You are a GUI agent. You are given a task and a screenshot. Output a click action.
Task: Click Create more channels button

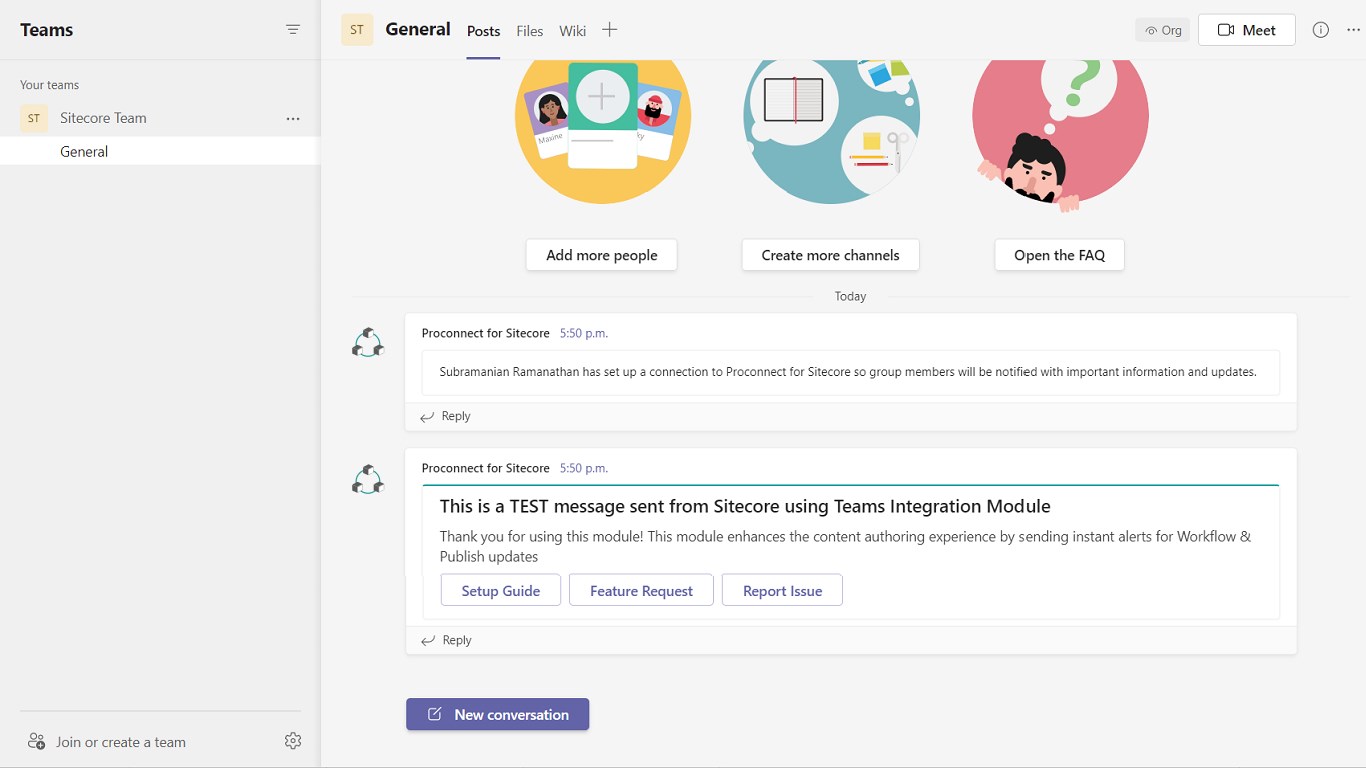pyautogui.click(x=831, y=255)
